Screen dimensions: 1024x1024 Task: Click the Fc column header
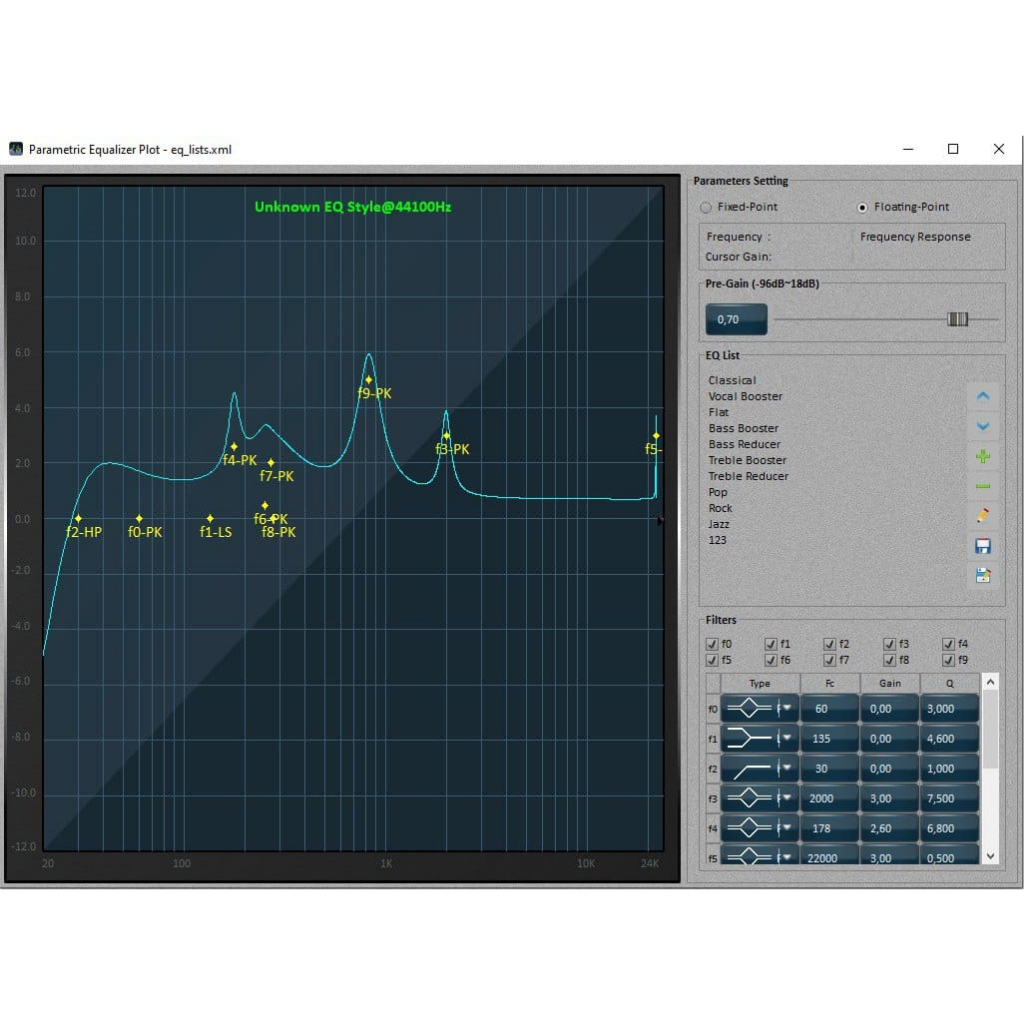tap(830, 684)
